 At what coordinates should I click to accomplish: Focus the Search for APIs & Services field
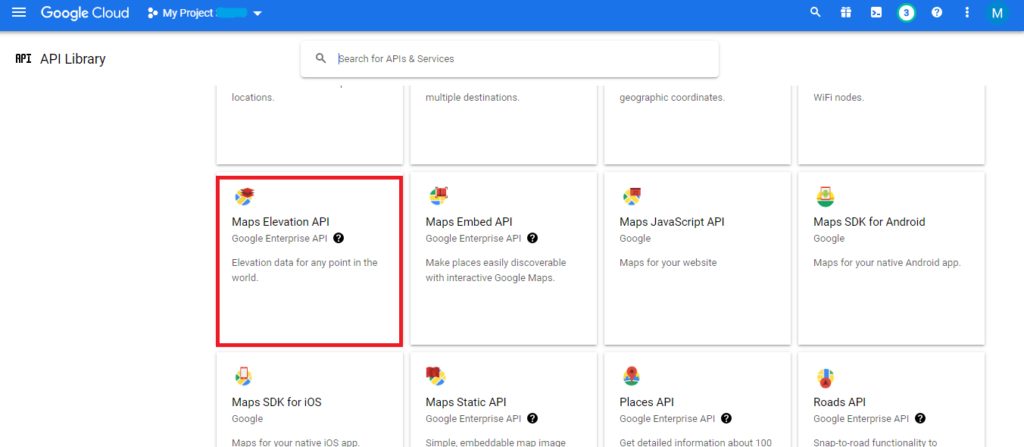[x=509, y=59]
